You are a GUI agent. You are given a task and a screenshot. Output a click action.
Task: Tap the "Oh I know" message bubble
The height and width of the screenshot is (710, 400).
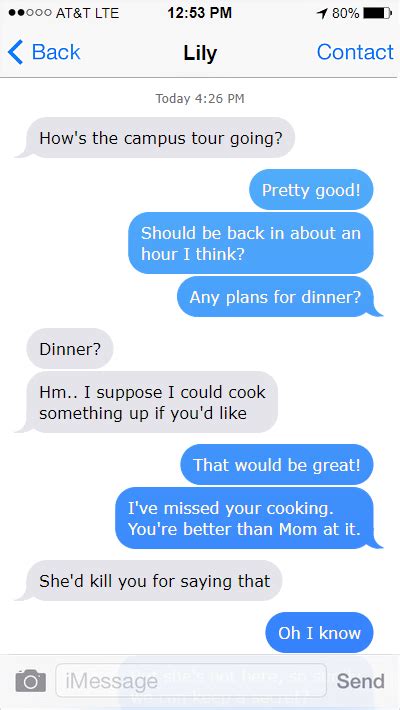[319, 633]
